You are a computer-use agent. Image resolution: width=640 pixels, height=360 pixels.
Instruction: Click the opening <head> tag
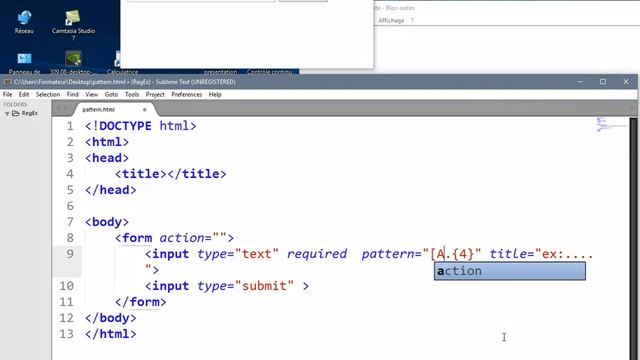click(107, 158)
